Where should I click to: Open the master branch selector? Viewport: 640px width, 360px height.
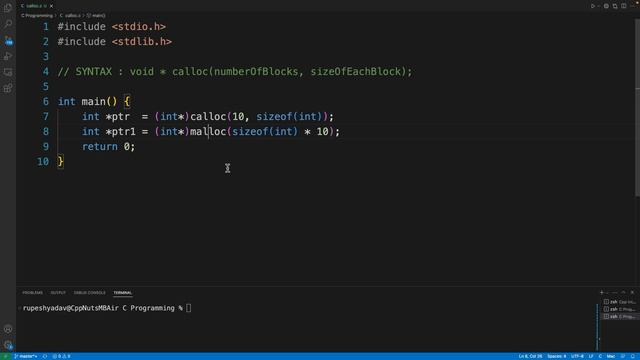[x=26, y=356]
